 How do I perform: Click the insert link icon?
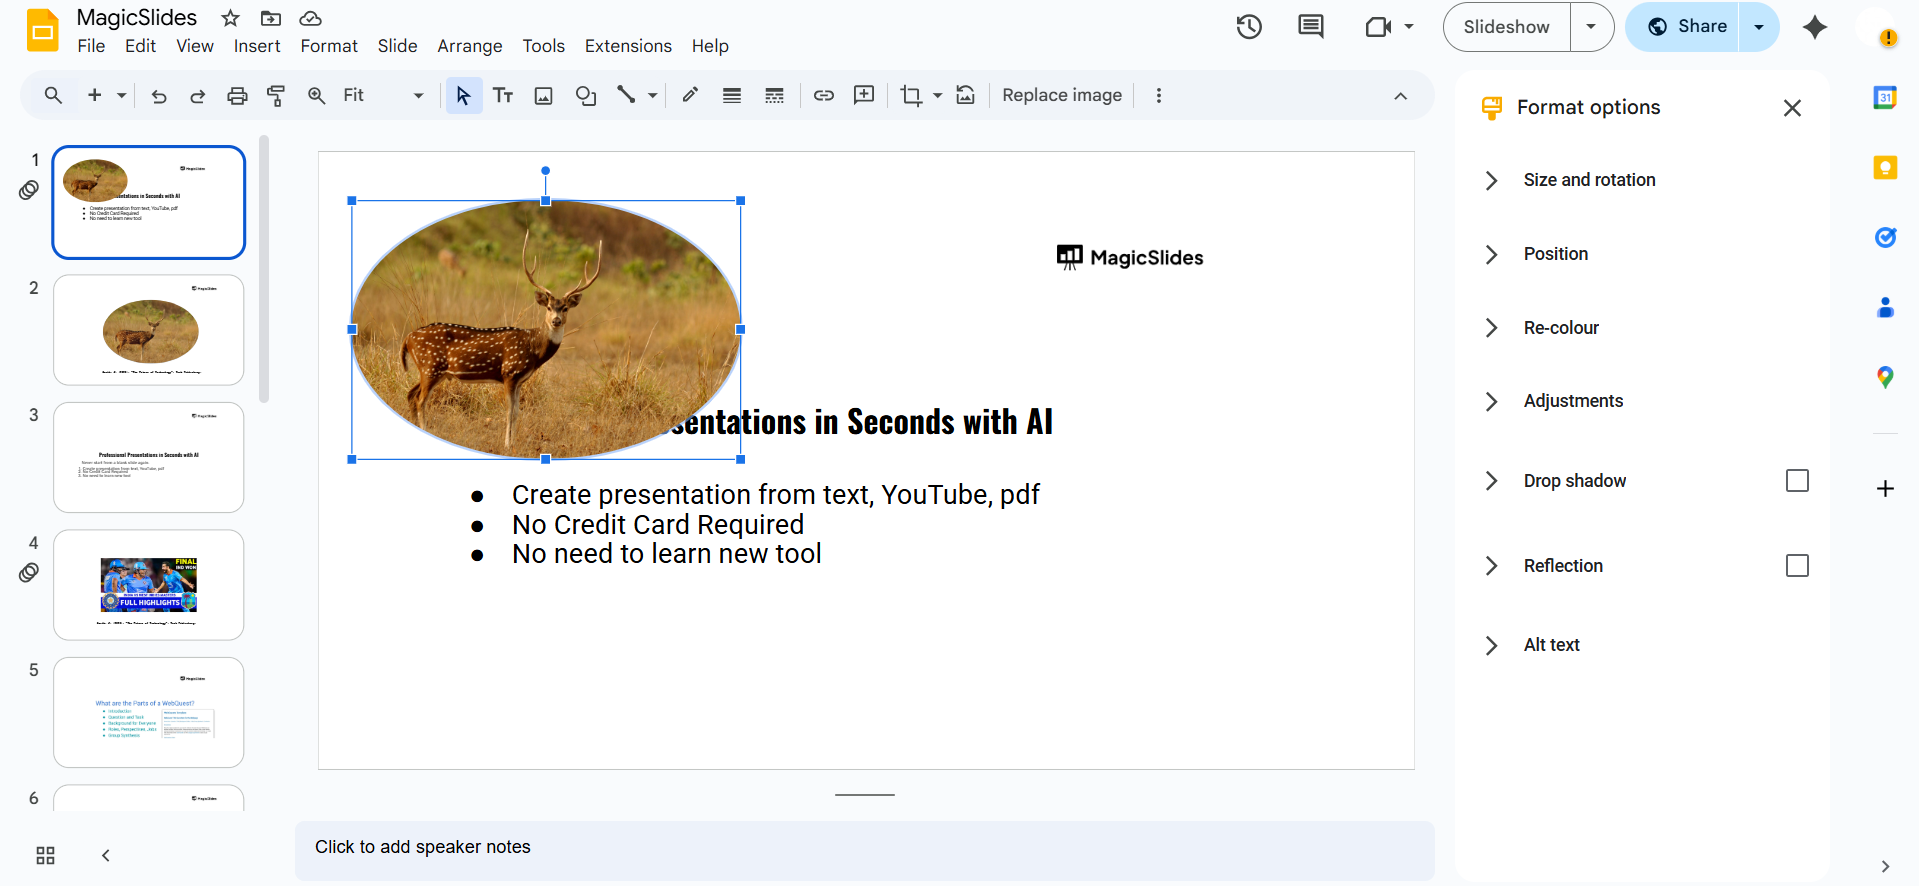tap(823, 96)
